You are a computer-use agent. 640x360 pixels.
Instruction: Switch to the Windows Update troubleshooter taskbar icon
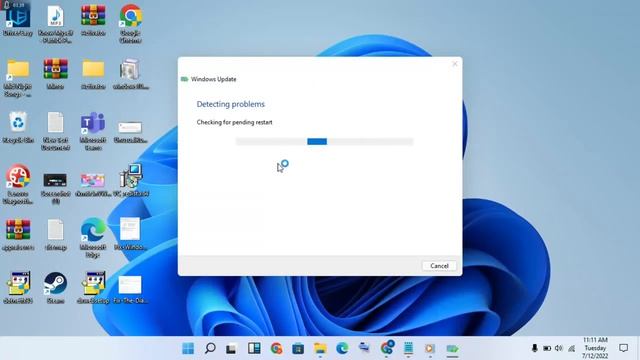[x=452, y=349]
